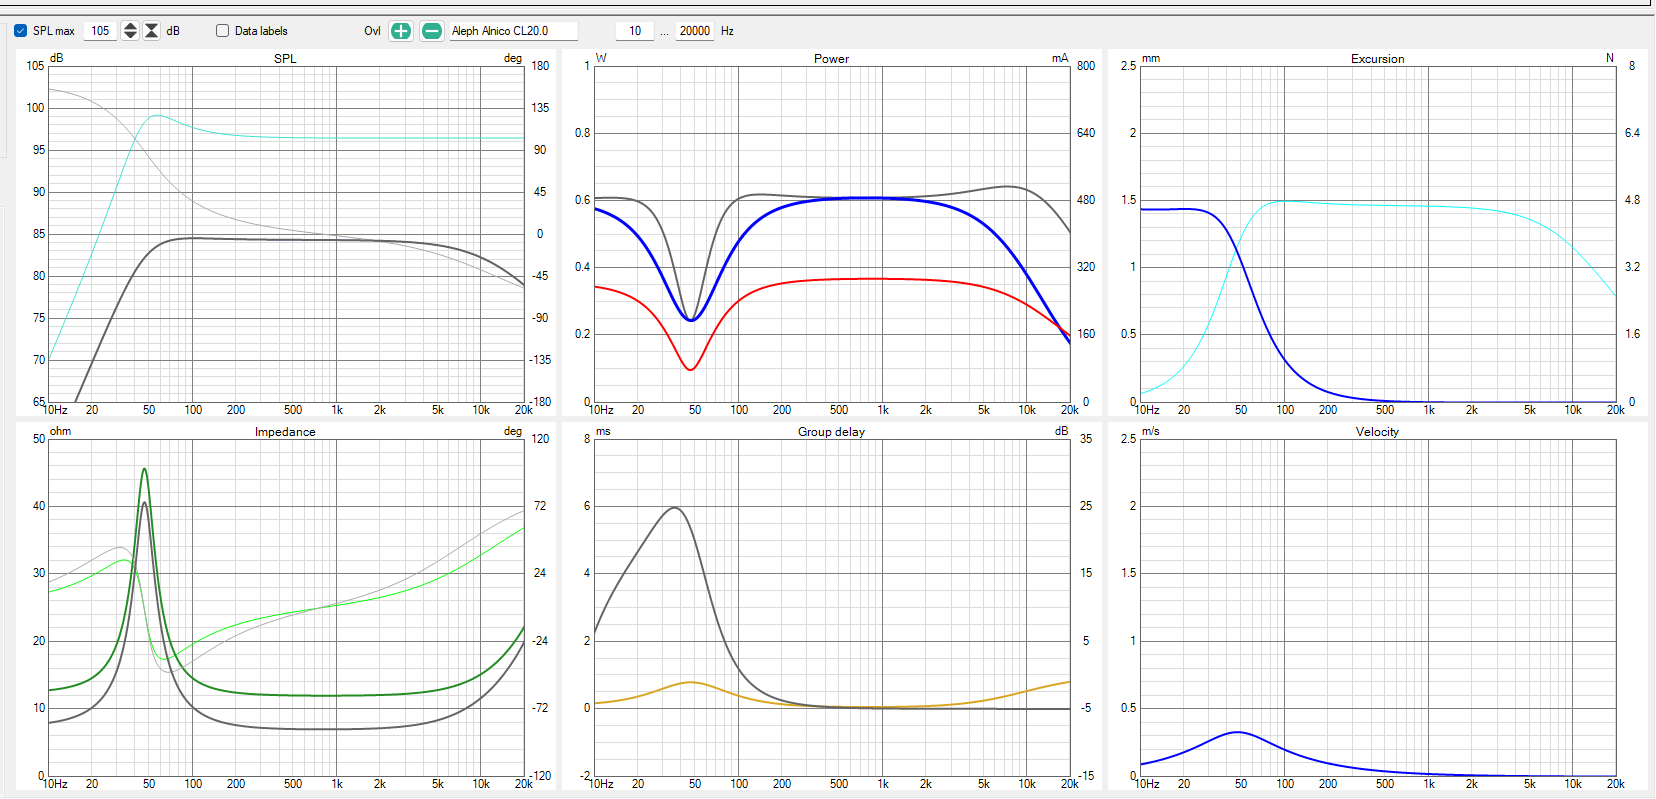The image size is (1656, 799).
Task: Click the SPL graph title
Action: pyautogui.click(x=285, y=59)
